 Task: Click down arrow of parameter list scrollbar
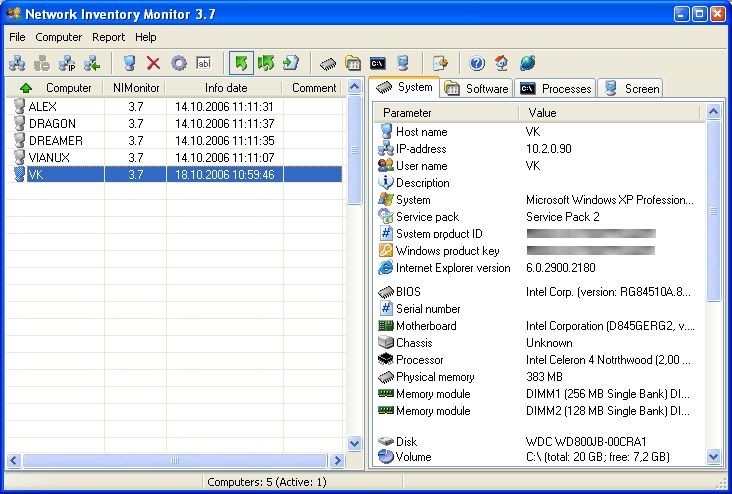click(x=714, y=456)
